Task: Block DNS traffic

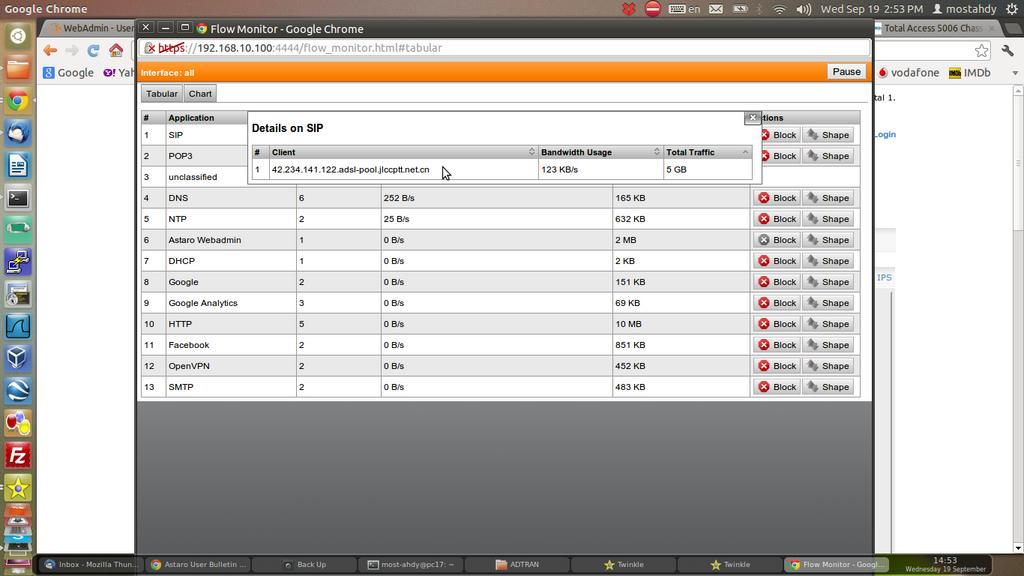Action: click(x=776, y=198)
